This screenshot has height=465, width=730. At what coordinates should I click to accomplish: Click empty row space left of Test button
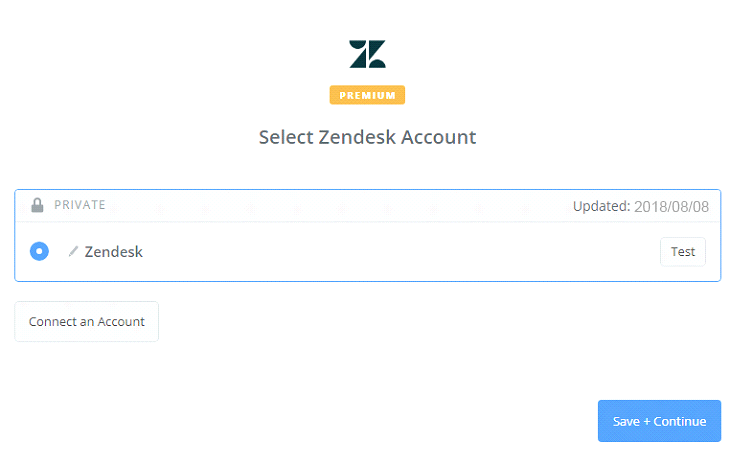pyautogui.click(x=400, y=252)
